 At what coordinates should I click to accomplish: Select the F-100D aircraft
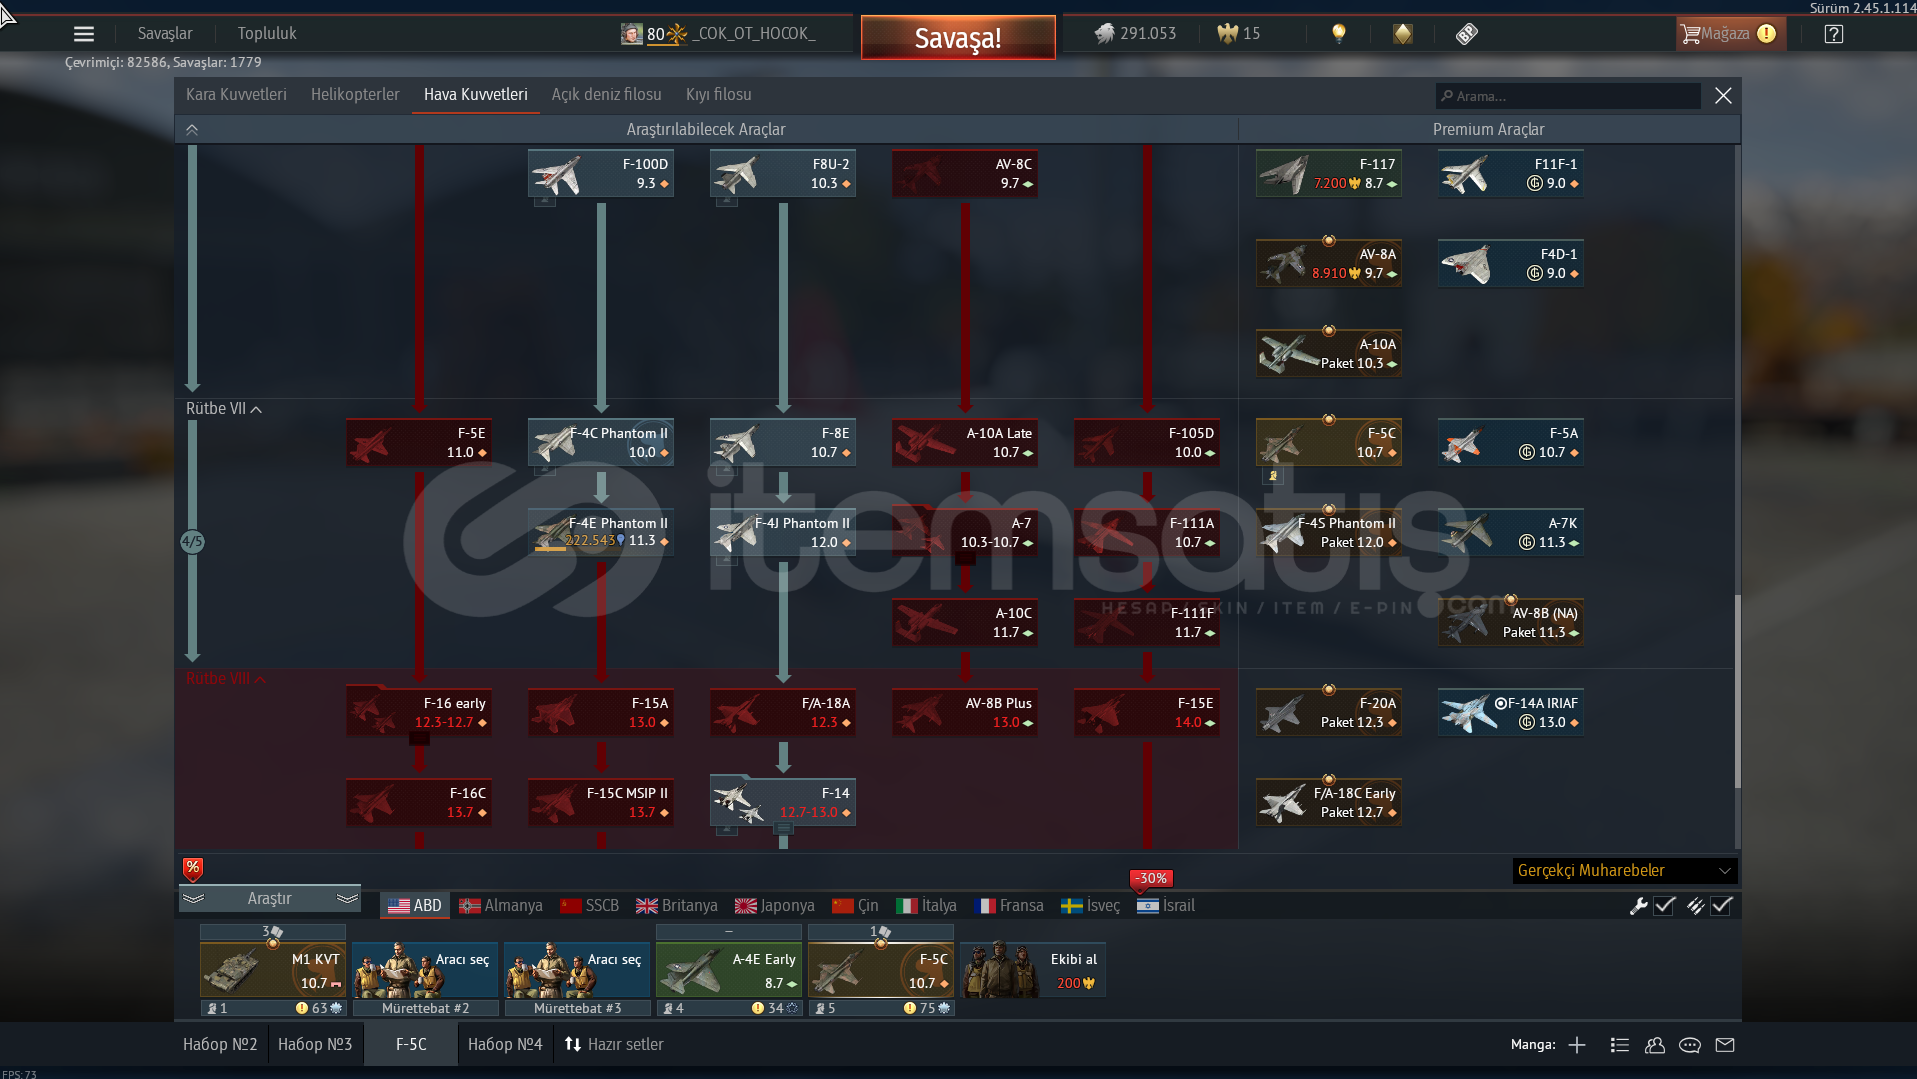click(x=601, y=174)
